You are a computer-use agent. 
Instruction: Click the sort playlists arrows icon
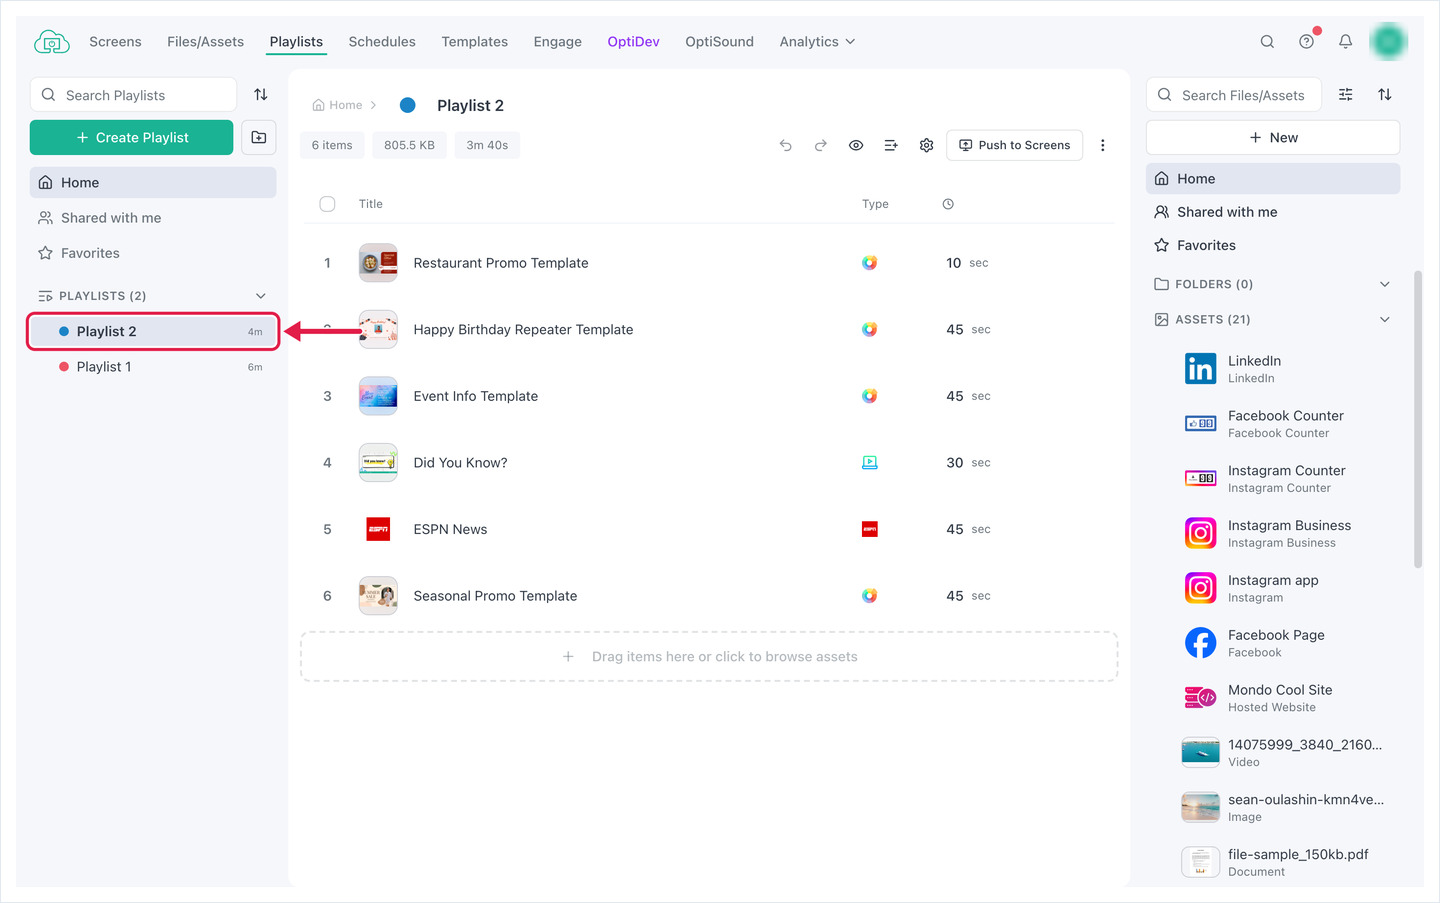point(261,95)
